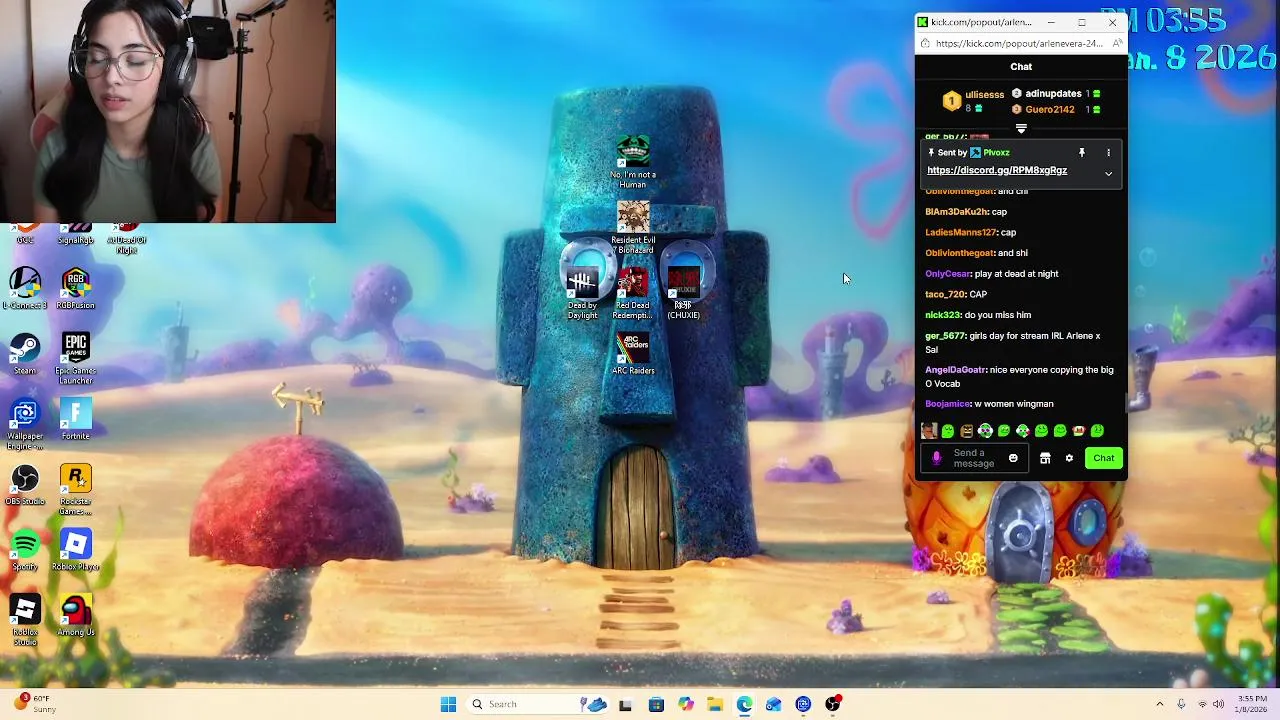Toggle Read Aloud icon in address bar
This screenshot has height=720, width=1280.
(x=1117, y=44)
